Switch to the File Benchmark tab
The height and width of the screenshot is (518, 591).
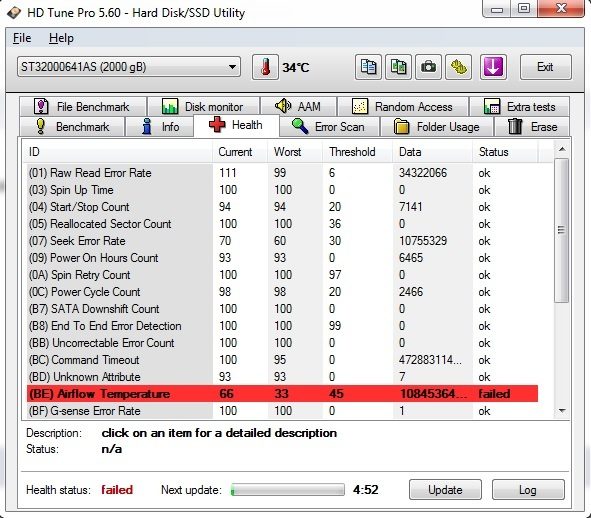pos(83,107)
